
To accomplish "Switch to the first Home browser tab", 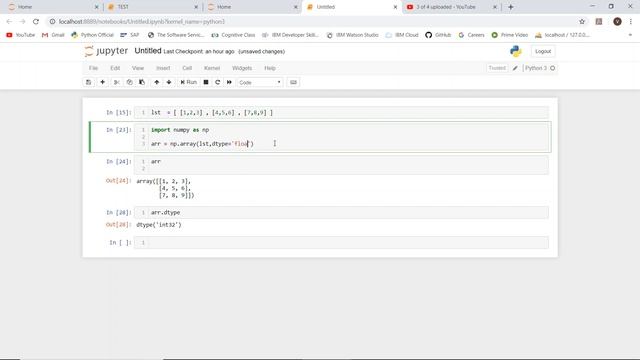I will click(52, 7).
